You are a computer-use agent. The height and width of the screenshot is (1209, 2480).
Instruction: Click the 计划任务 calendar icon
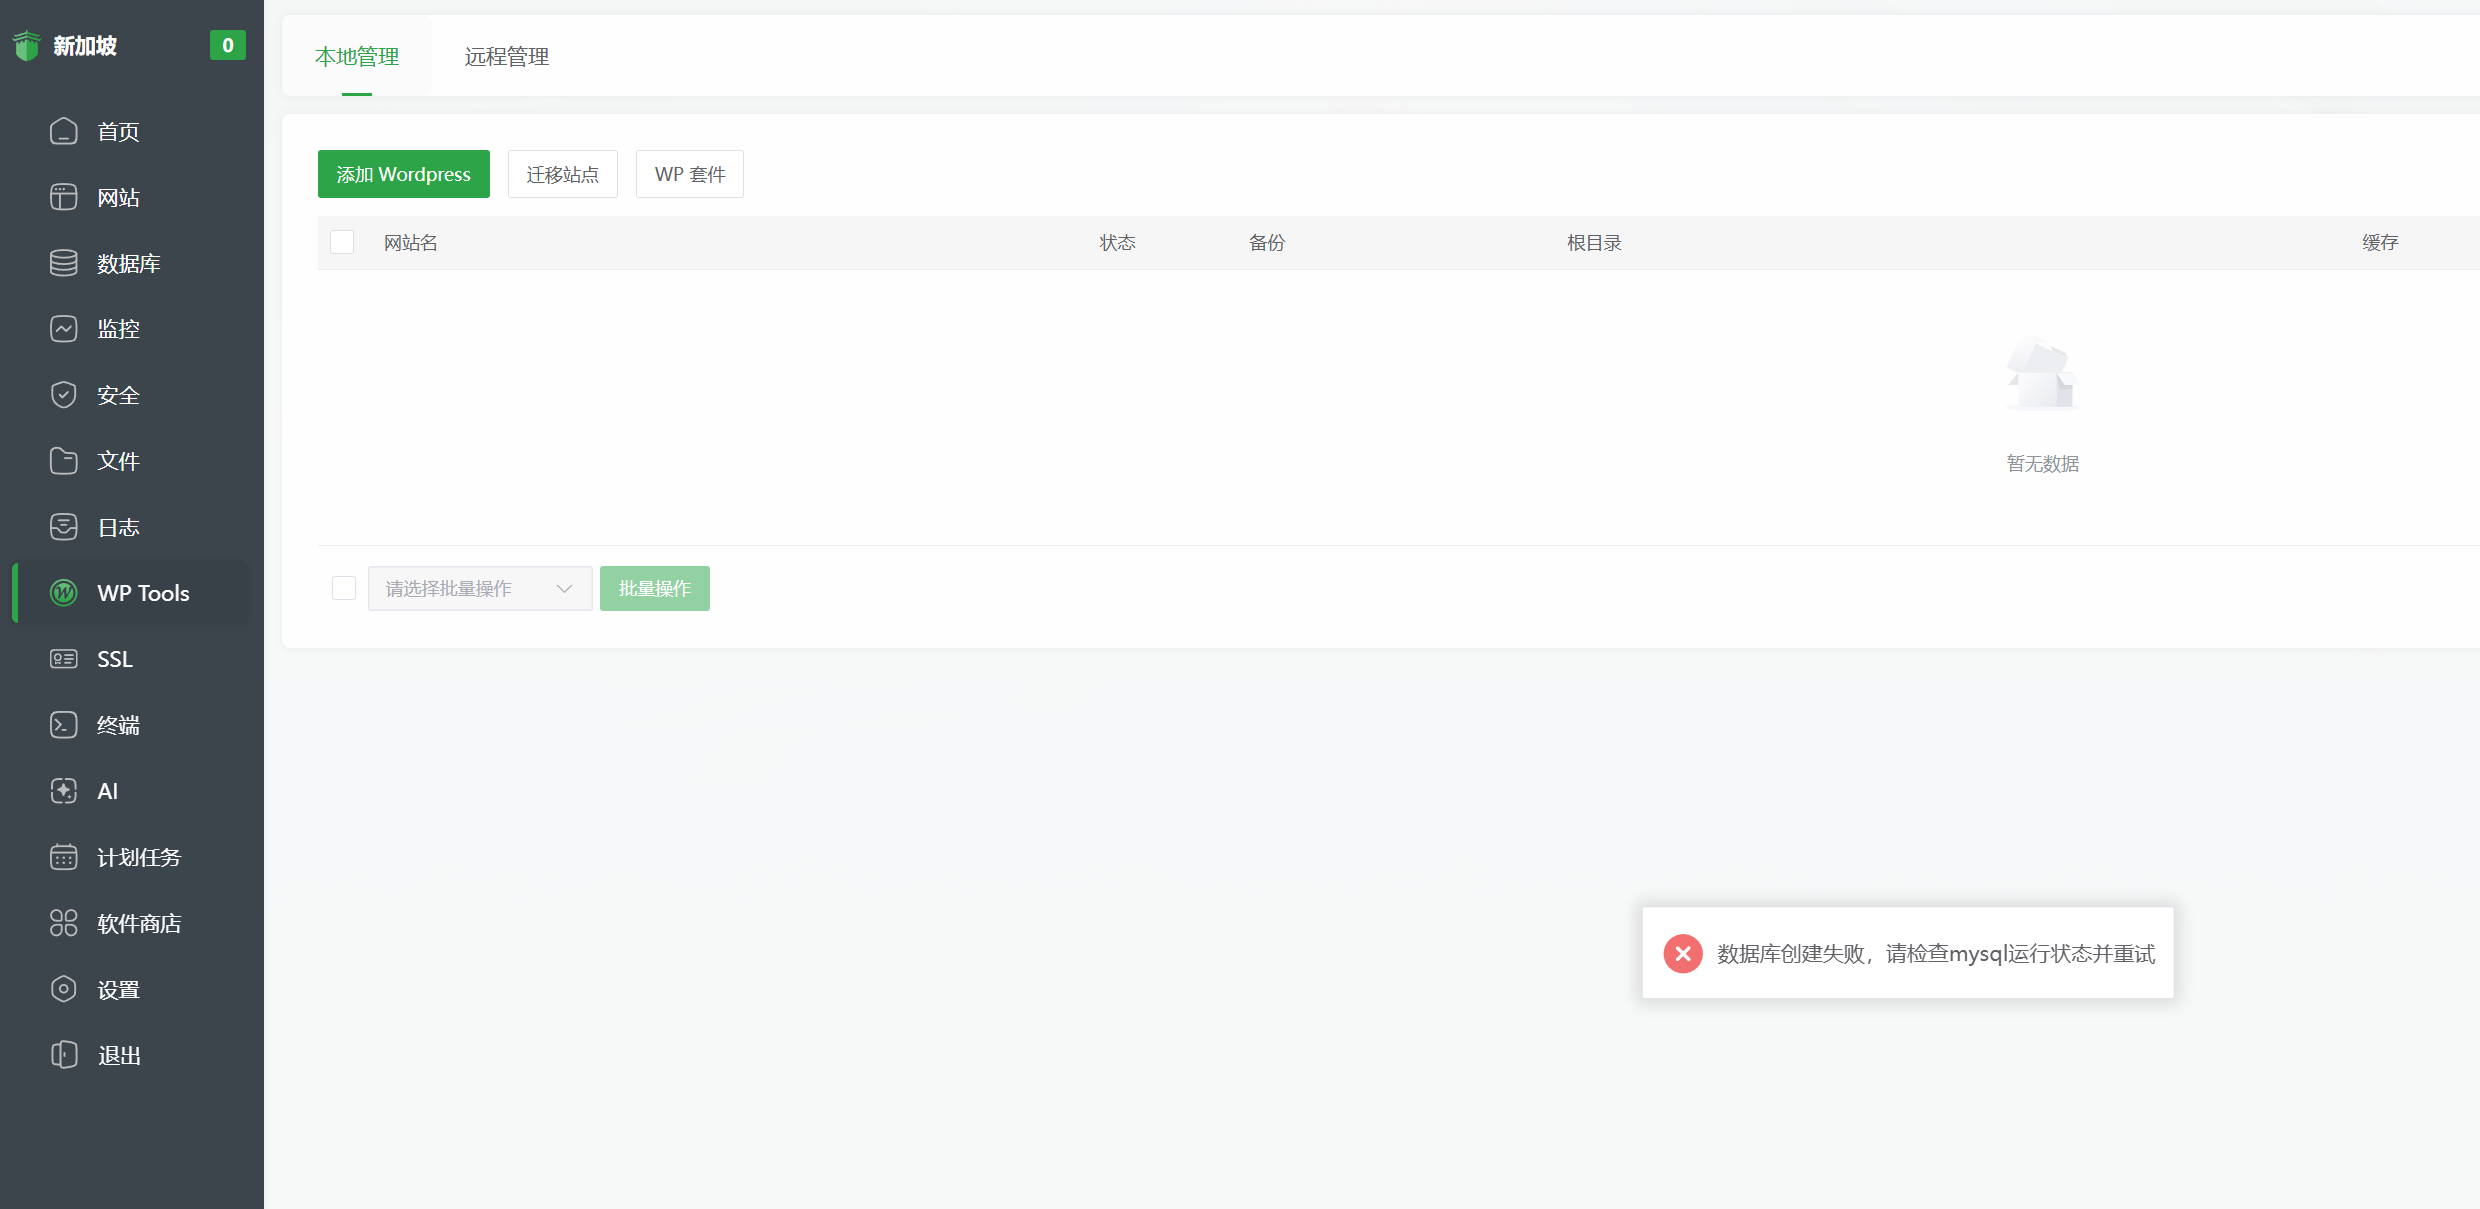(x=64, y=857)
